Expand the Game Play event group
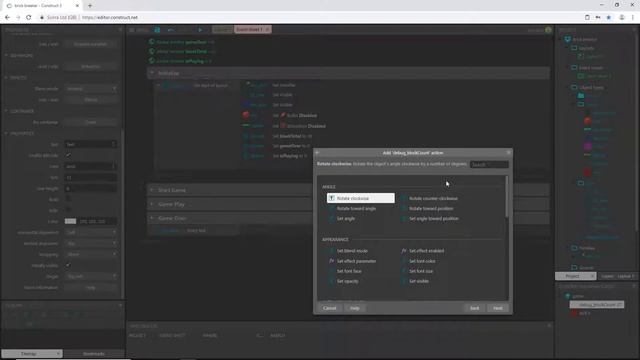Image resolution: width=640 pixels, height=360 pixels. coord(152,204)
